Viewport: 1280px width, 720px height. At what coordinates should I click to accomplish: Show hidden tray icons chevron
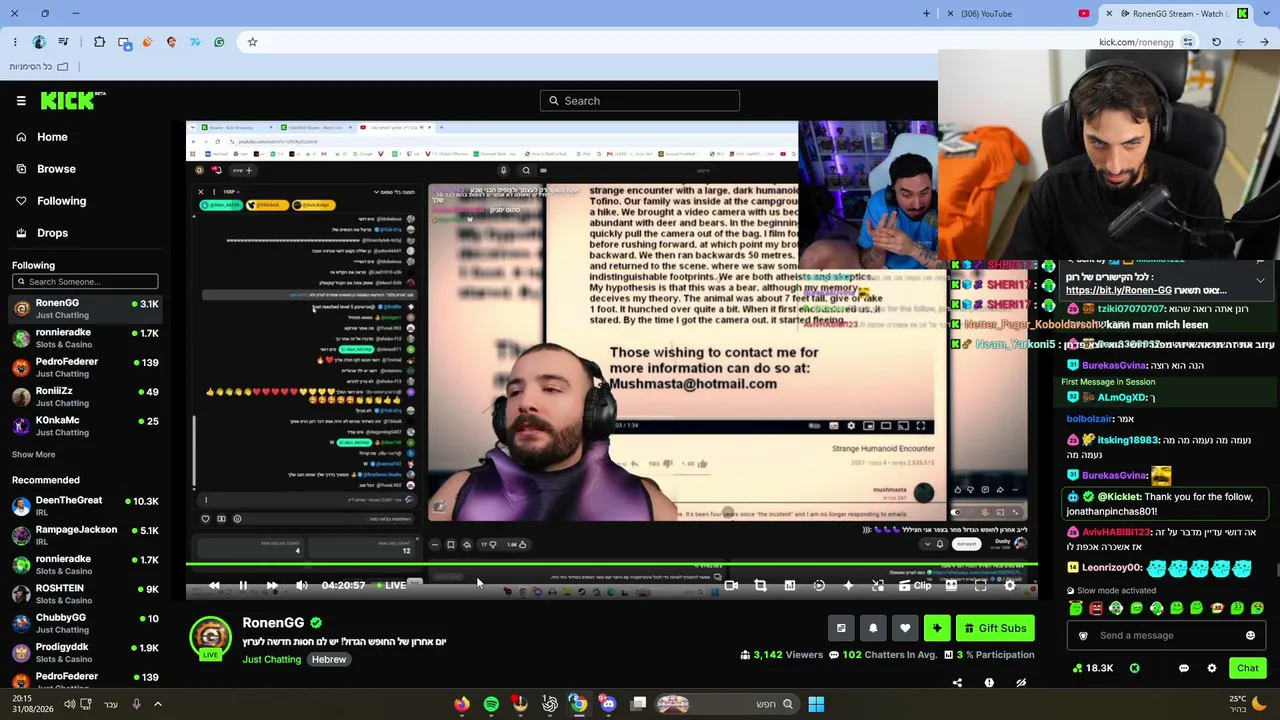pos(157,705)
